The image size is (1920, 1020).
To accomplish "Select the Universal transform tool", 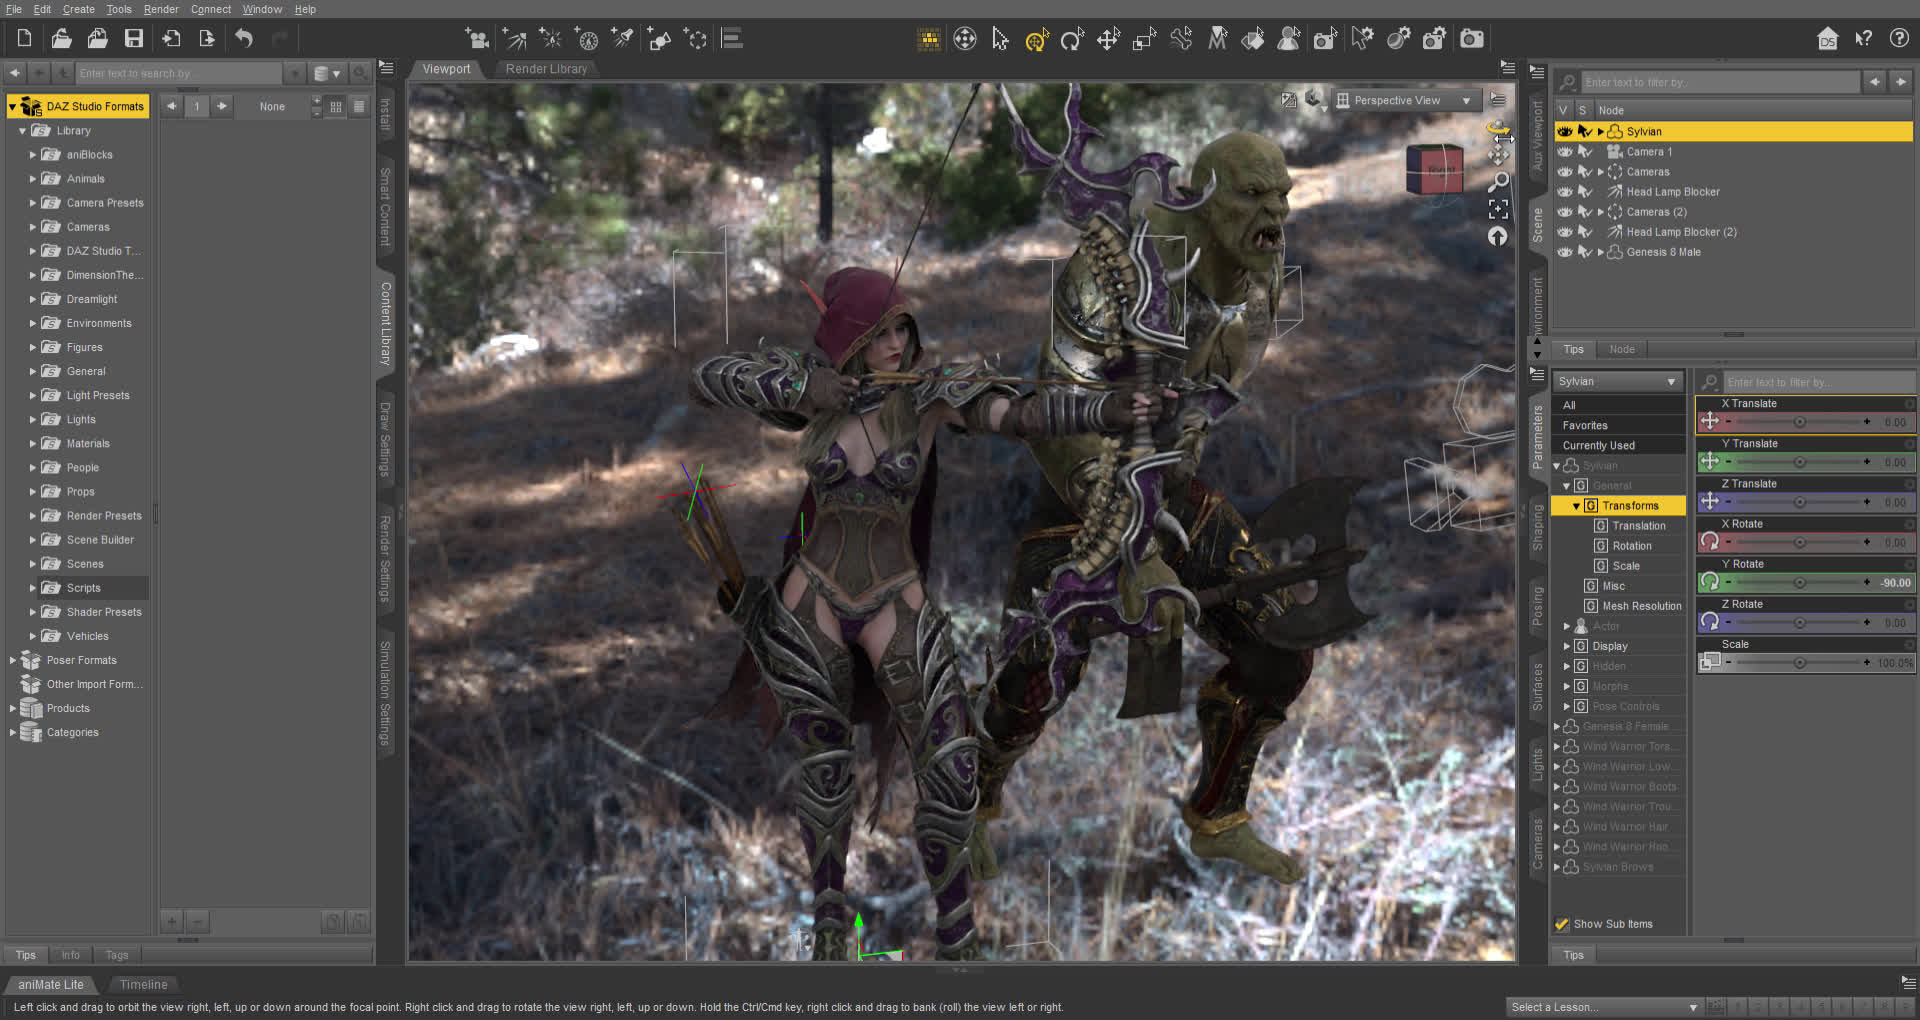I will 1036,39.
